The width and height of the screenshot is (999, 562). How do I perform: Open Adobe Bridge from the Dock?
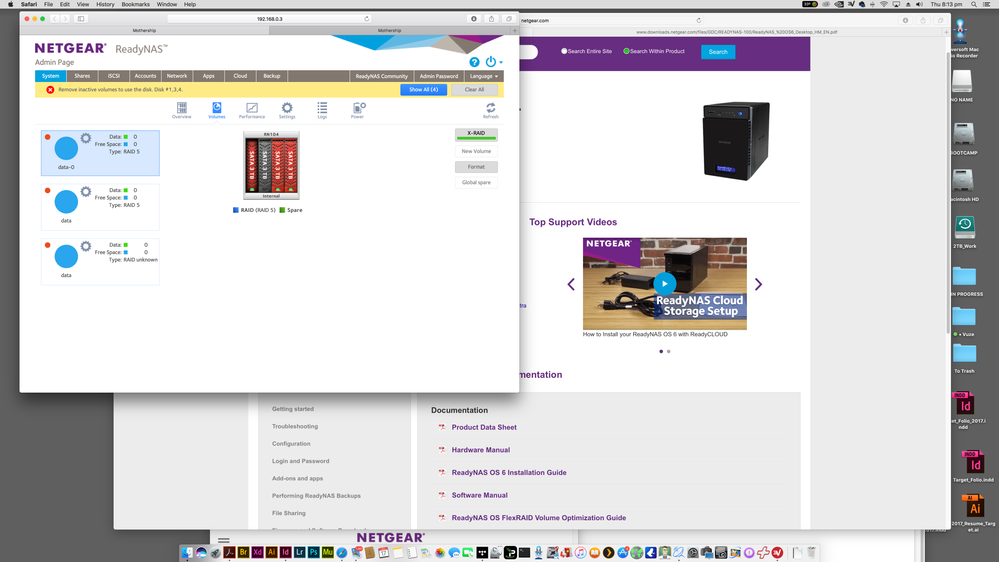[243, 552]
